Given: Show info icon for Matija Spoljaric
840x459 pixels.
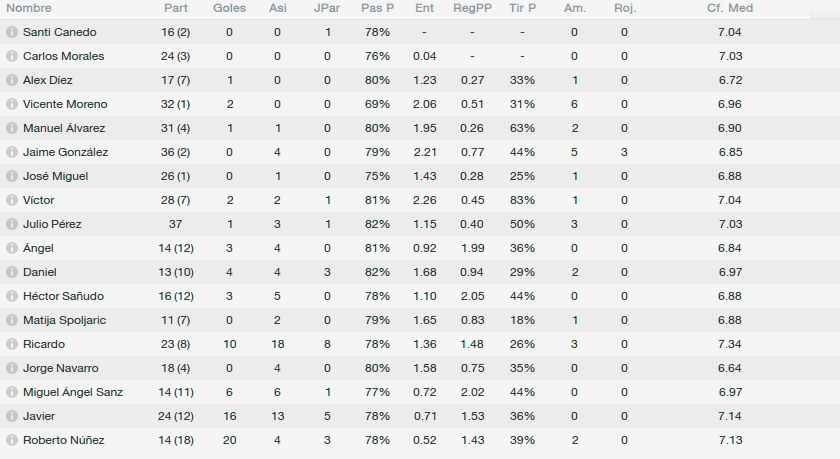Looking at the screenshot, I should click(x=12, y=320).
